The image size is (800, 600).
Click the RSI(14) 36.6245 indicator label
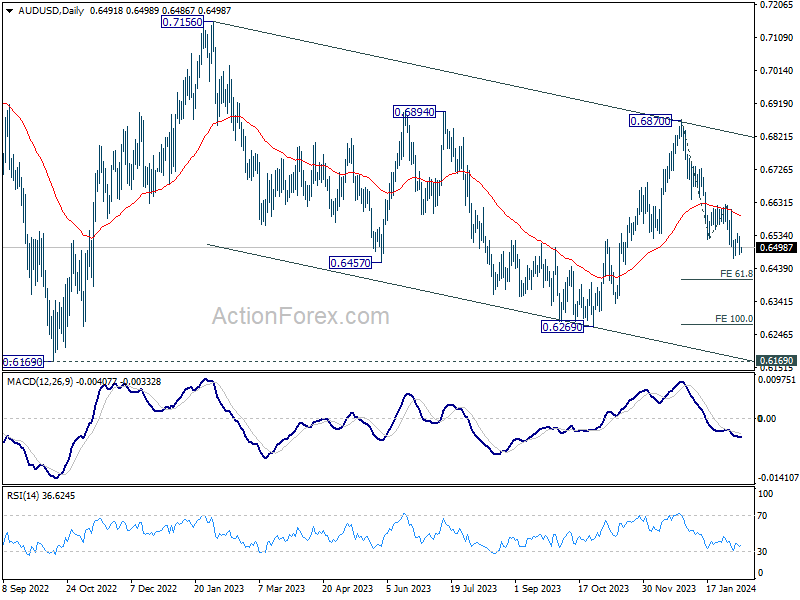point(41,495)
